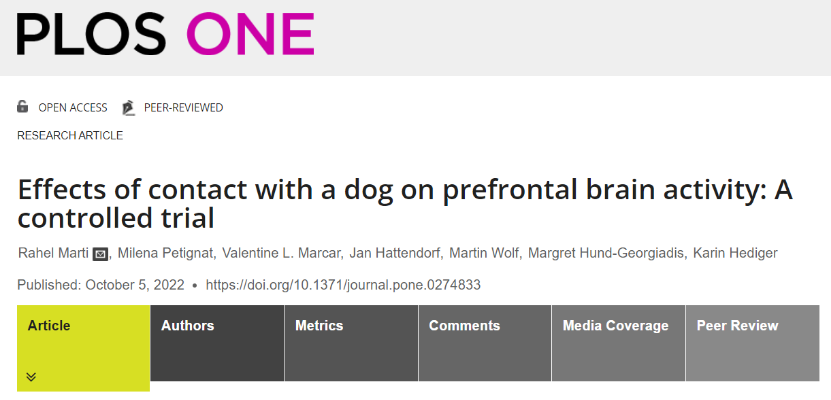Screen dimensions: 831x400
Task: Click author Valentine L. Marcar
Action: point(280,254)
